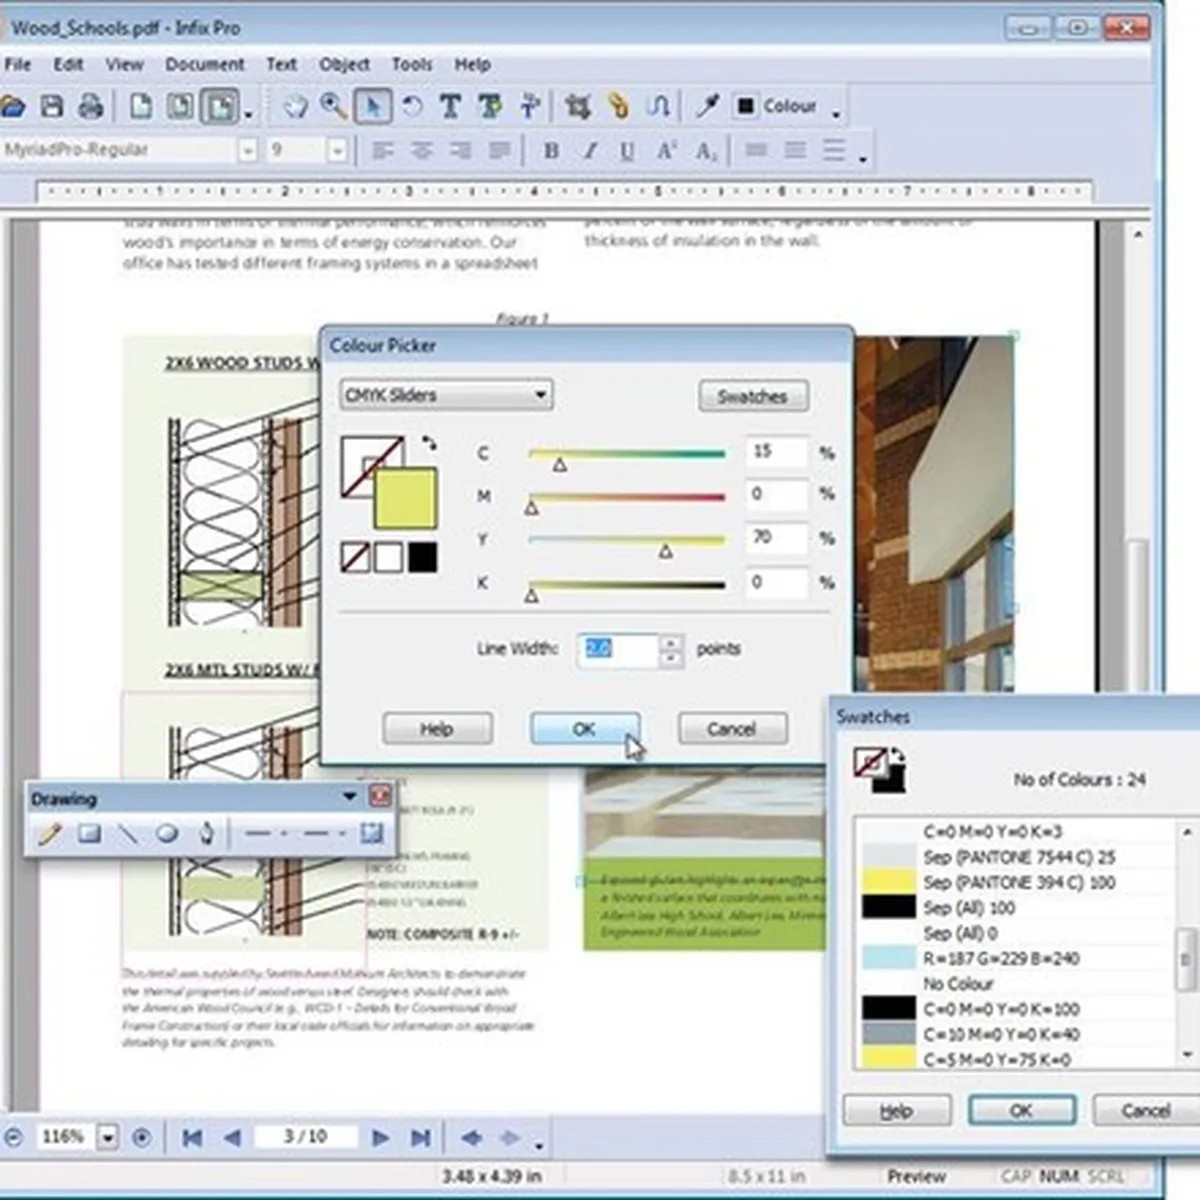Pick the Eyedropper tool
Viewport: 1200px width, 1200px height.
(708, 106)
